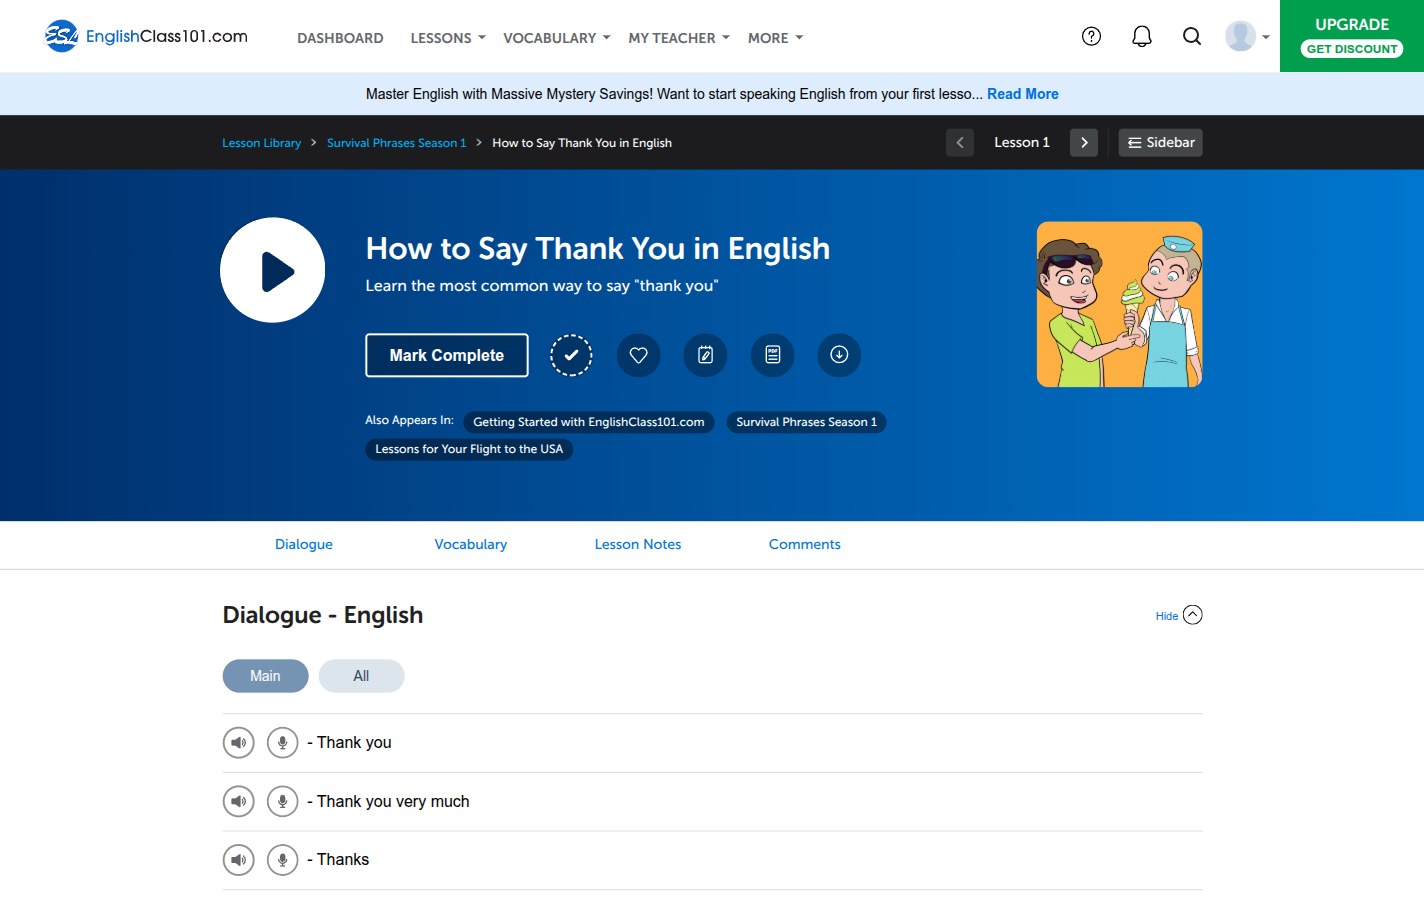Toggle the dashed checkmark completion icon
Image resolution: width=1424 pixels, height=900 pixels.
tap(571, 355)
